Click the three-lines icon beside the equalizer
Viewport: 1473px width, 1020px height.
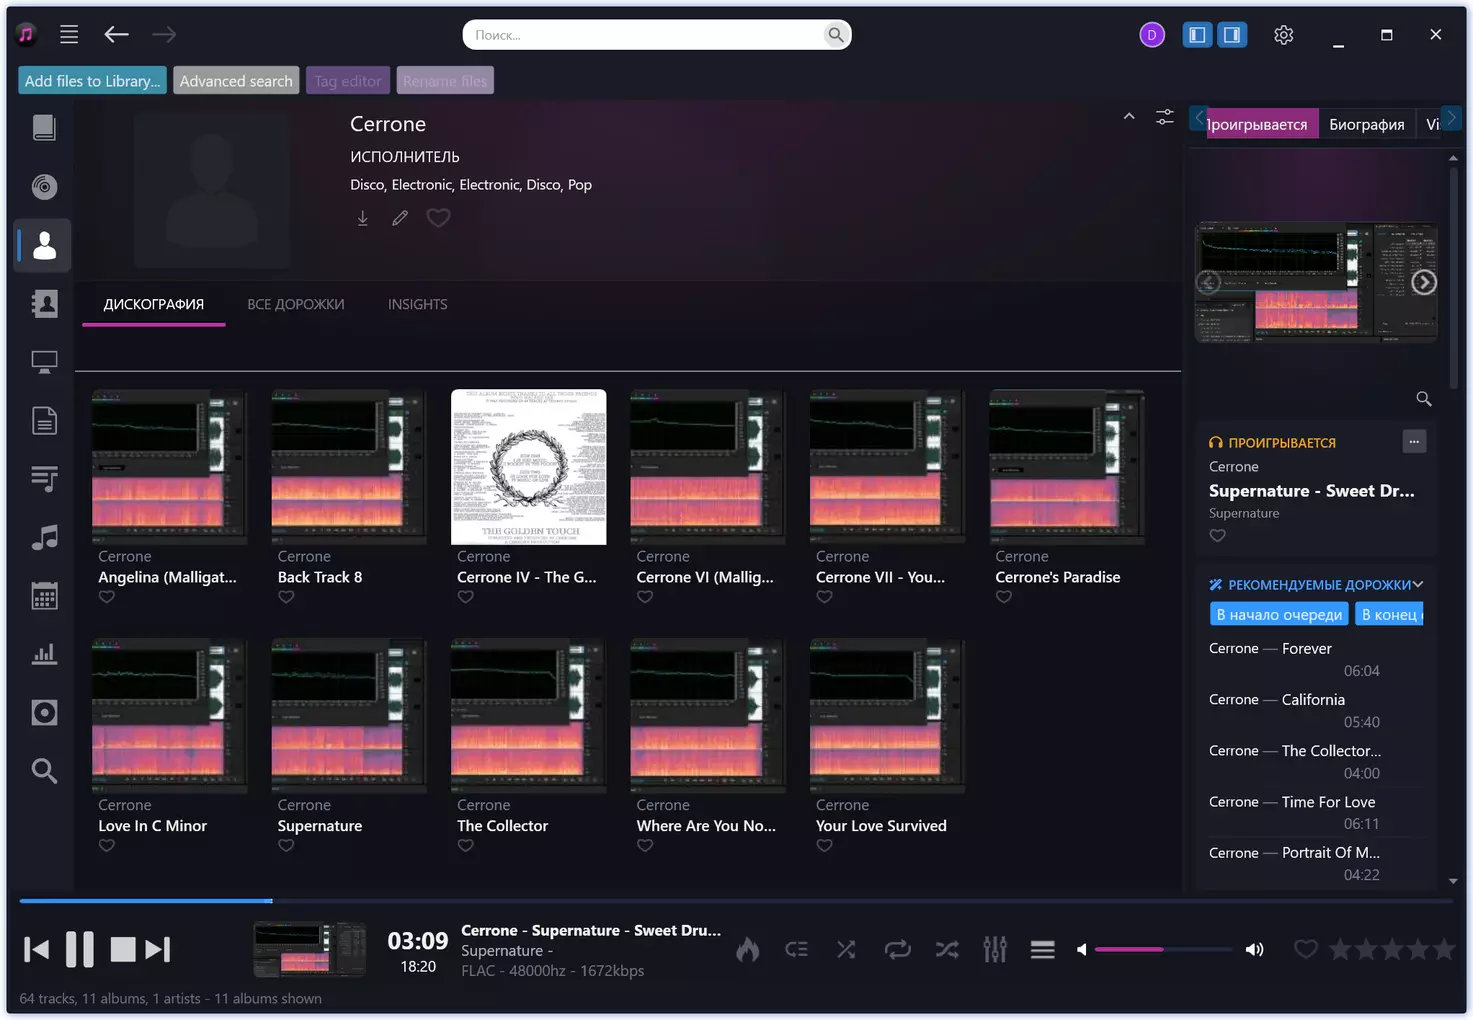(x=1043, y=949)
